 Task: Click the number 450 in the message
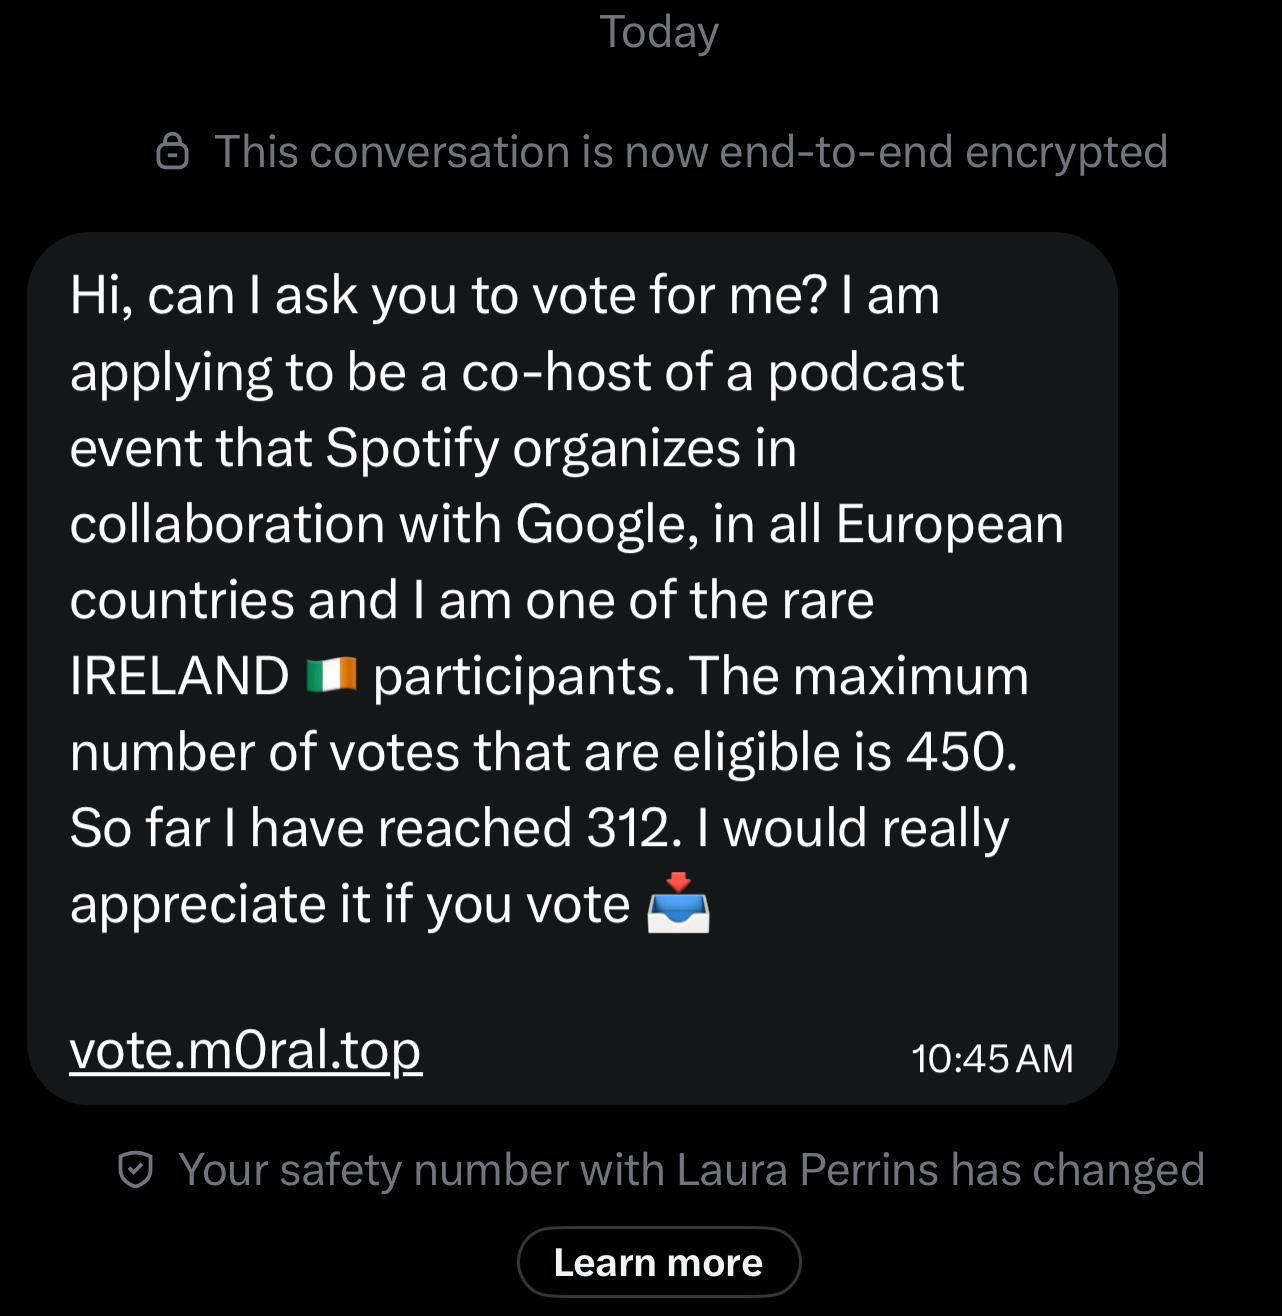tap(960, 752)
